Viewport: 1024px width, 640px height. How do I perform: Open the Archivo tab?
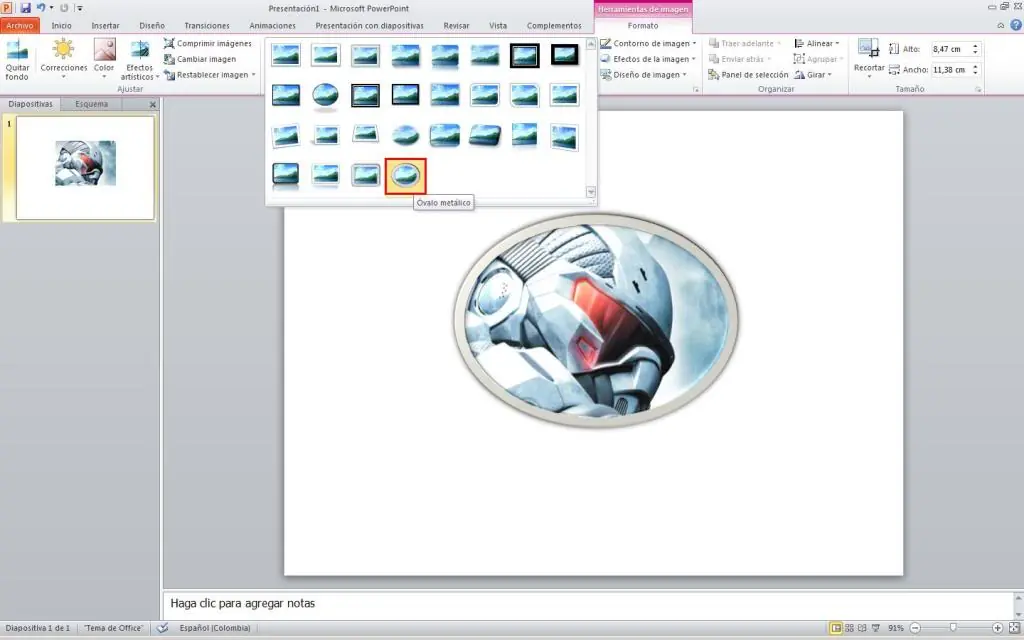click(x=20, y=25)
